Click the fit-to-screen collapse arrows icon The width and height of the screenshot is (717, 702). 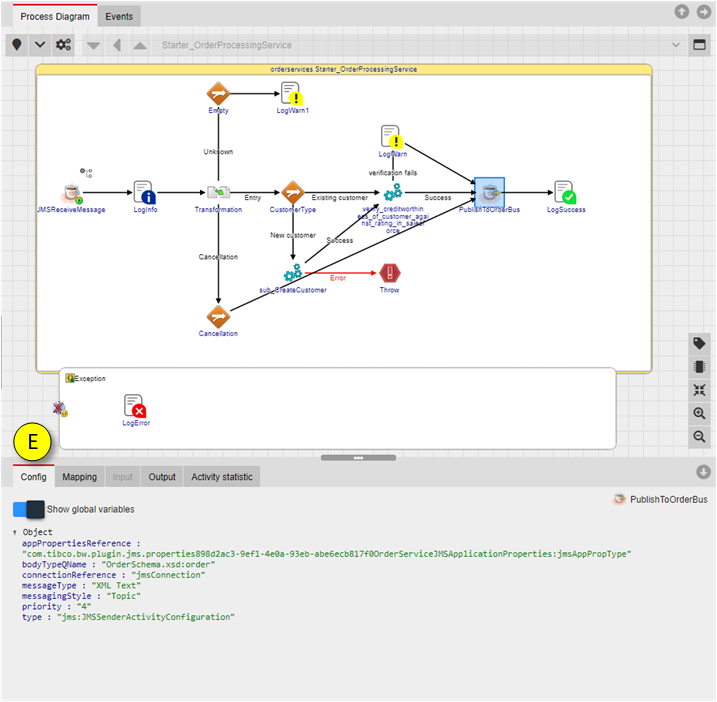point(699,390)
